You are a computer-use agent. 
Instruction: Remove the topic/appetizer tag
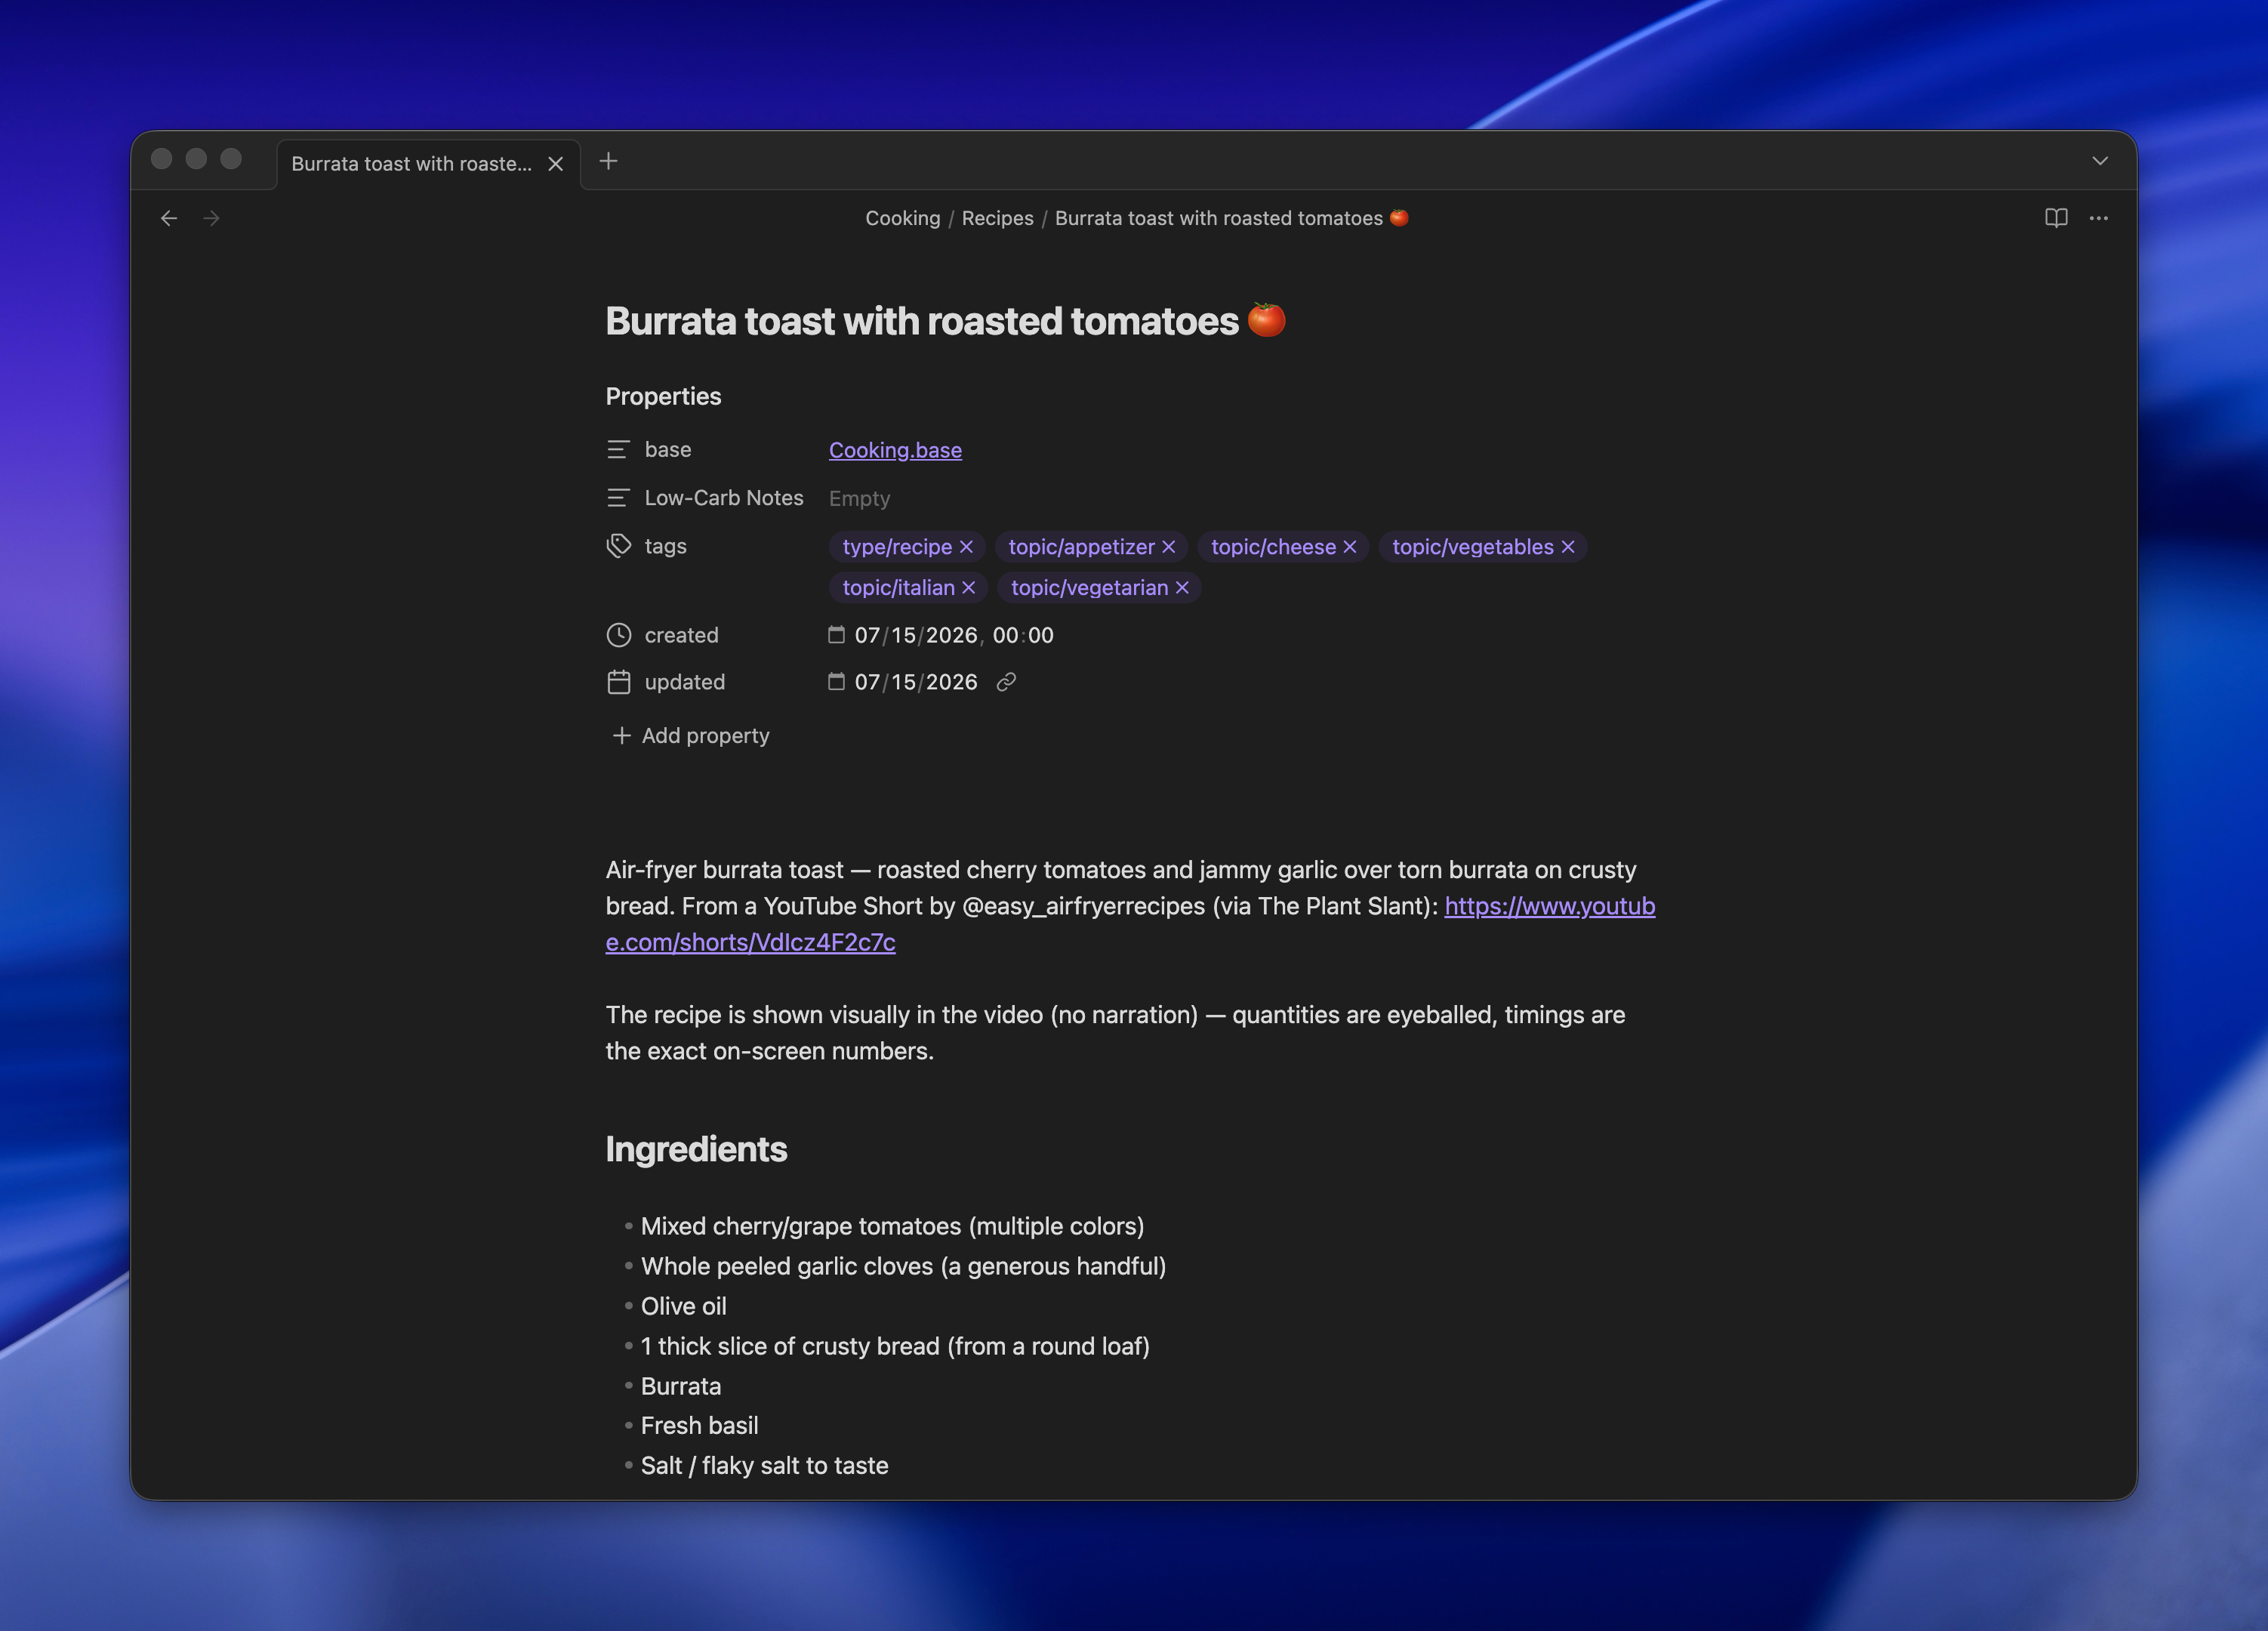pyautogui.click(x=1168, y=547)
